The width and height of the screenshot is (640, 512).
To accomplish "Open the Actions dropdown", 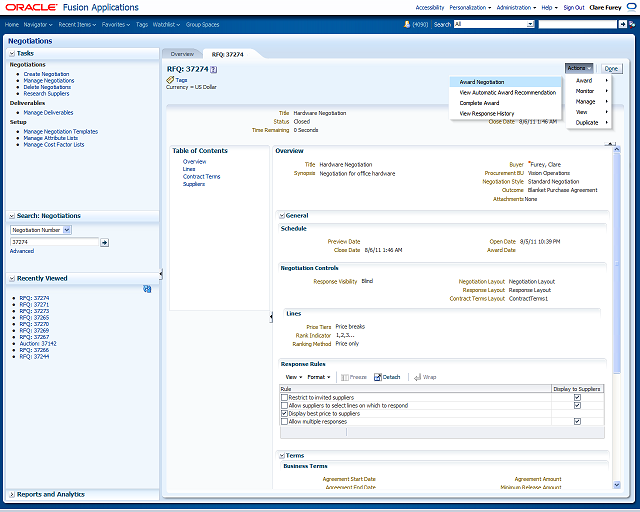I will [x=579, y=68].
